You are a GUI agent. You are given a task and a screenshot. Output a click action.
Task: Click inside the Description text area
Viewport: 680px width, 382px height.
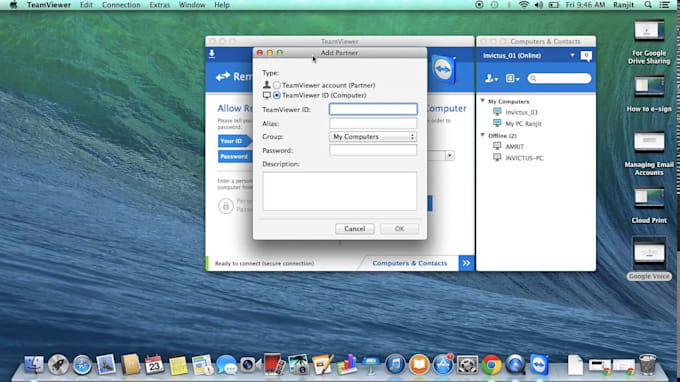tap(340, 191)
